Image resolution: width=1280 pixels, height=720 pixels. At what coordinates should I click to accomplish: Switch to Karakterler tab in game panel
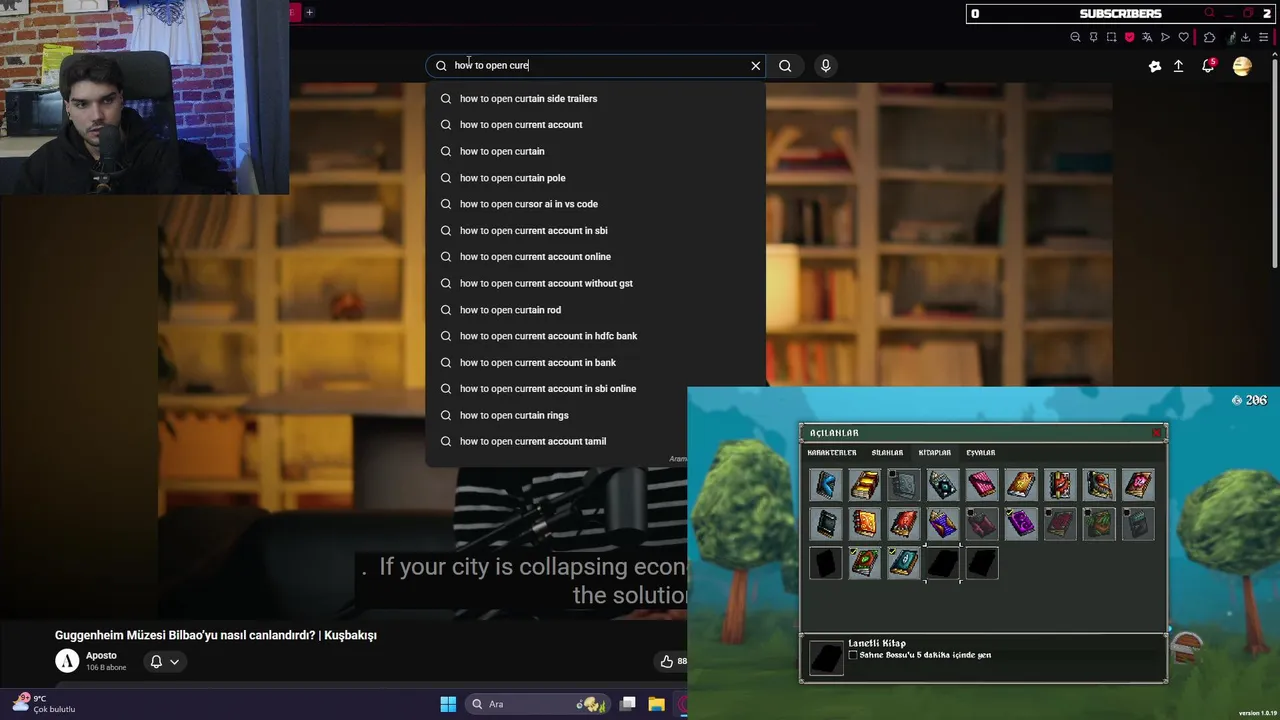(832, 453)
